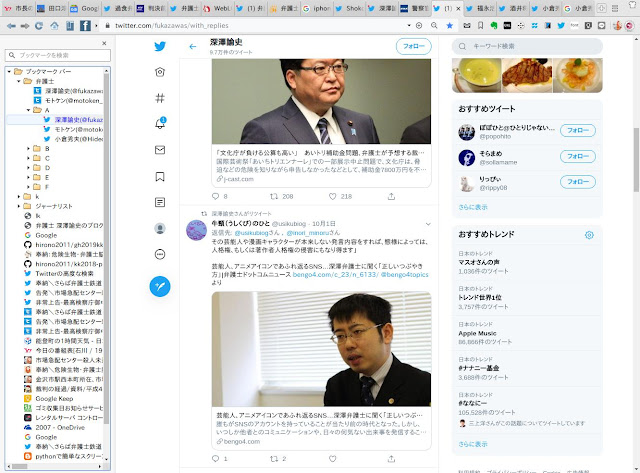Viewport: 640px width, 473px height.
Task: Open the zoom magnifier icon in the address bar
Action: 434,25
